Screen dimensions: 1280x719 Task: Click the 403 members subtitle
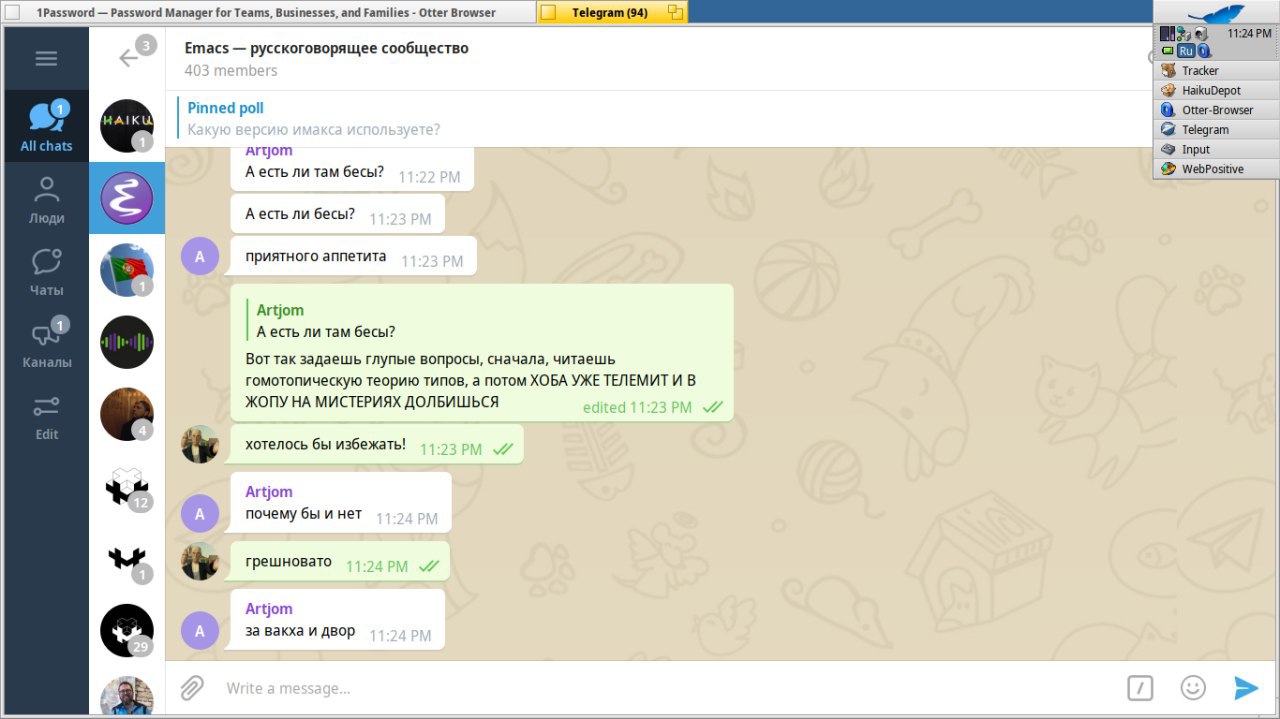(231, 71)
